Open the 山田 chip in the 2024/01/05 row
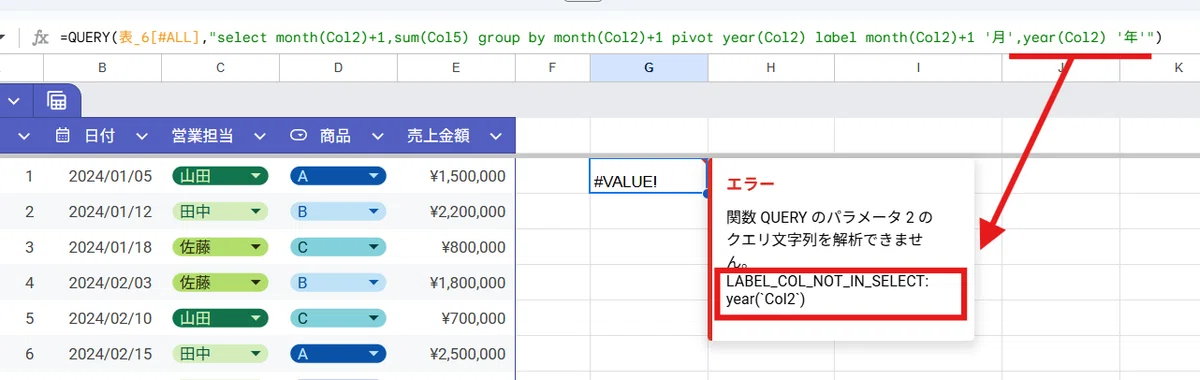 (x=220, y=176)
